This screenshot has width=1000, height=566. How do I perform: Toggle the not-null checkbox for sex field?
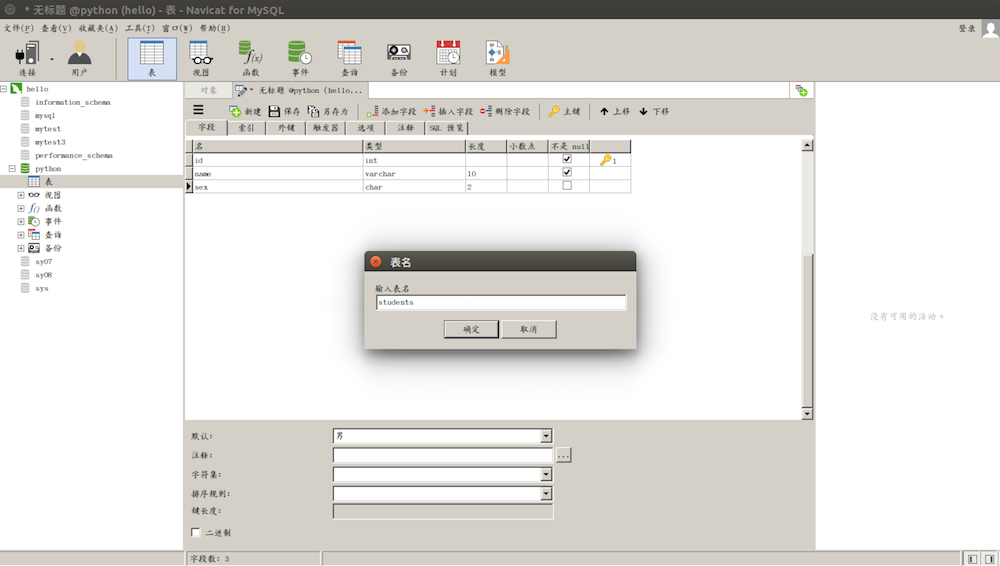[x=567, y=186]
